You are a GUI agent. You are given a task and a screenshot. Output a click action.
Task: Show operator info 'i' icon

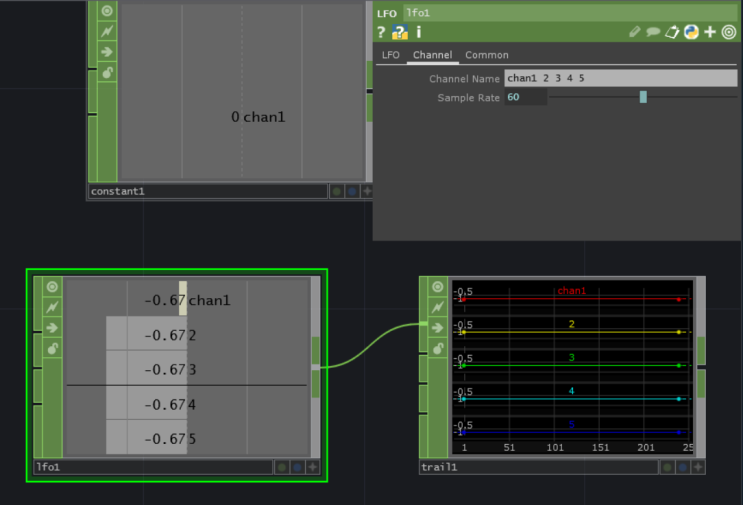(x=418, y=32)
